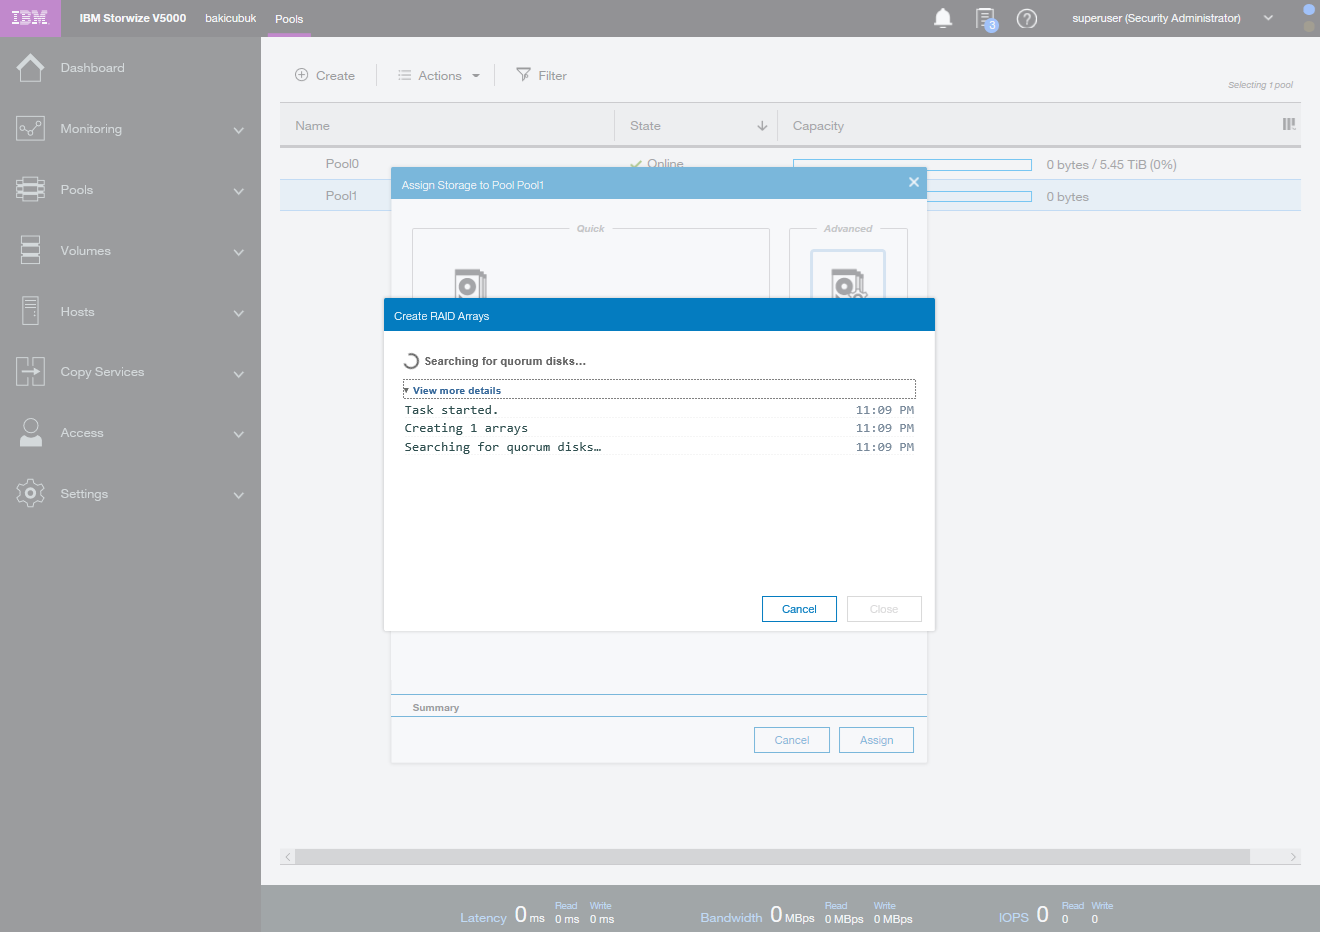Expand the Monitoring menu chevron
This screenshot has height=932, width=1320.
pyautogui.click(x=238, y=130)
